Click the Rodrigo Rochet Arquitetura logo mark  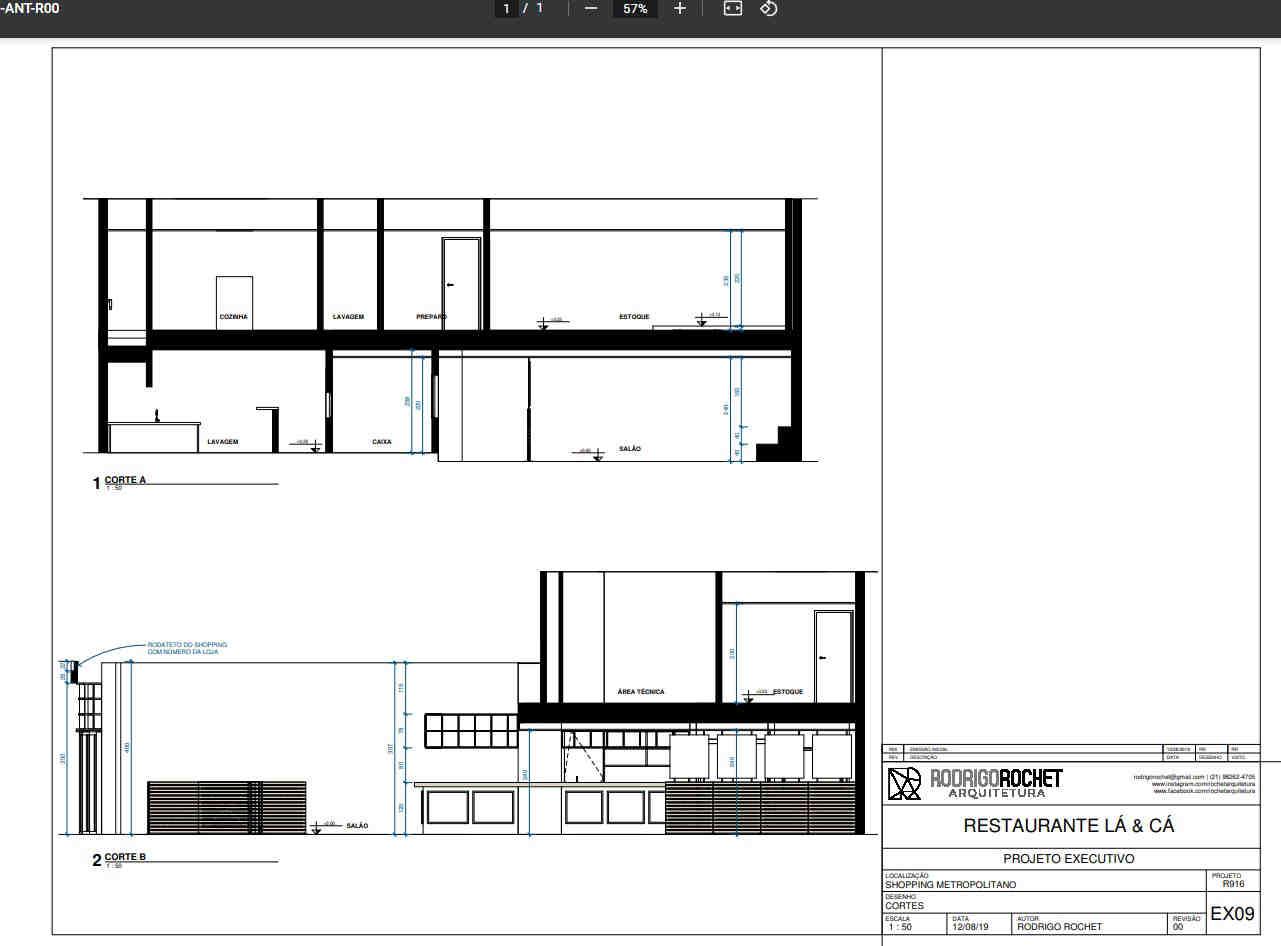tap(903, 785)
